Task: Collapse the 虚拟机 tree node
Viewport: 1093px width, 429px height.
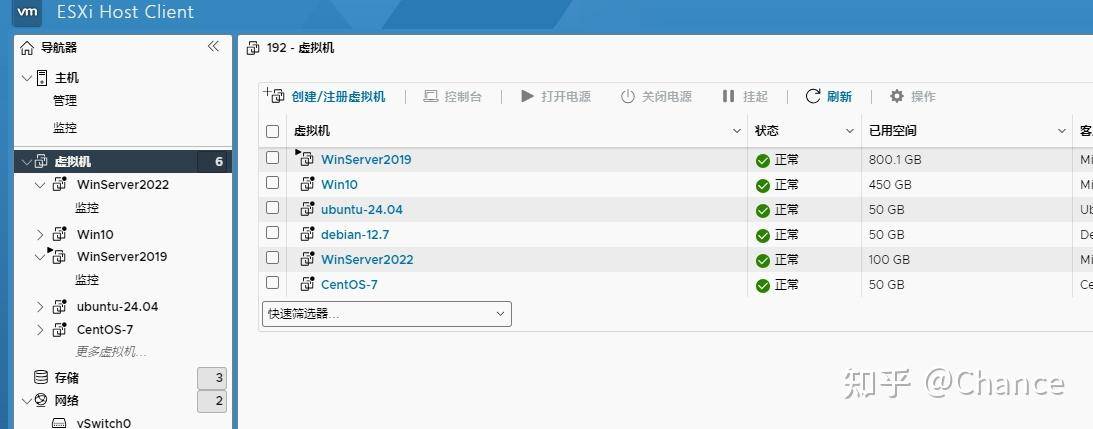Action: (x=26, y=163)
